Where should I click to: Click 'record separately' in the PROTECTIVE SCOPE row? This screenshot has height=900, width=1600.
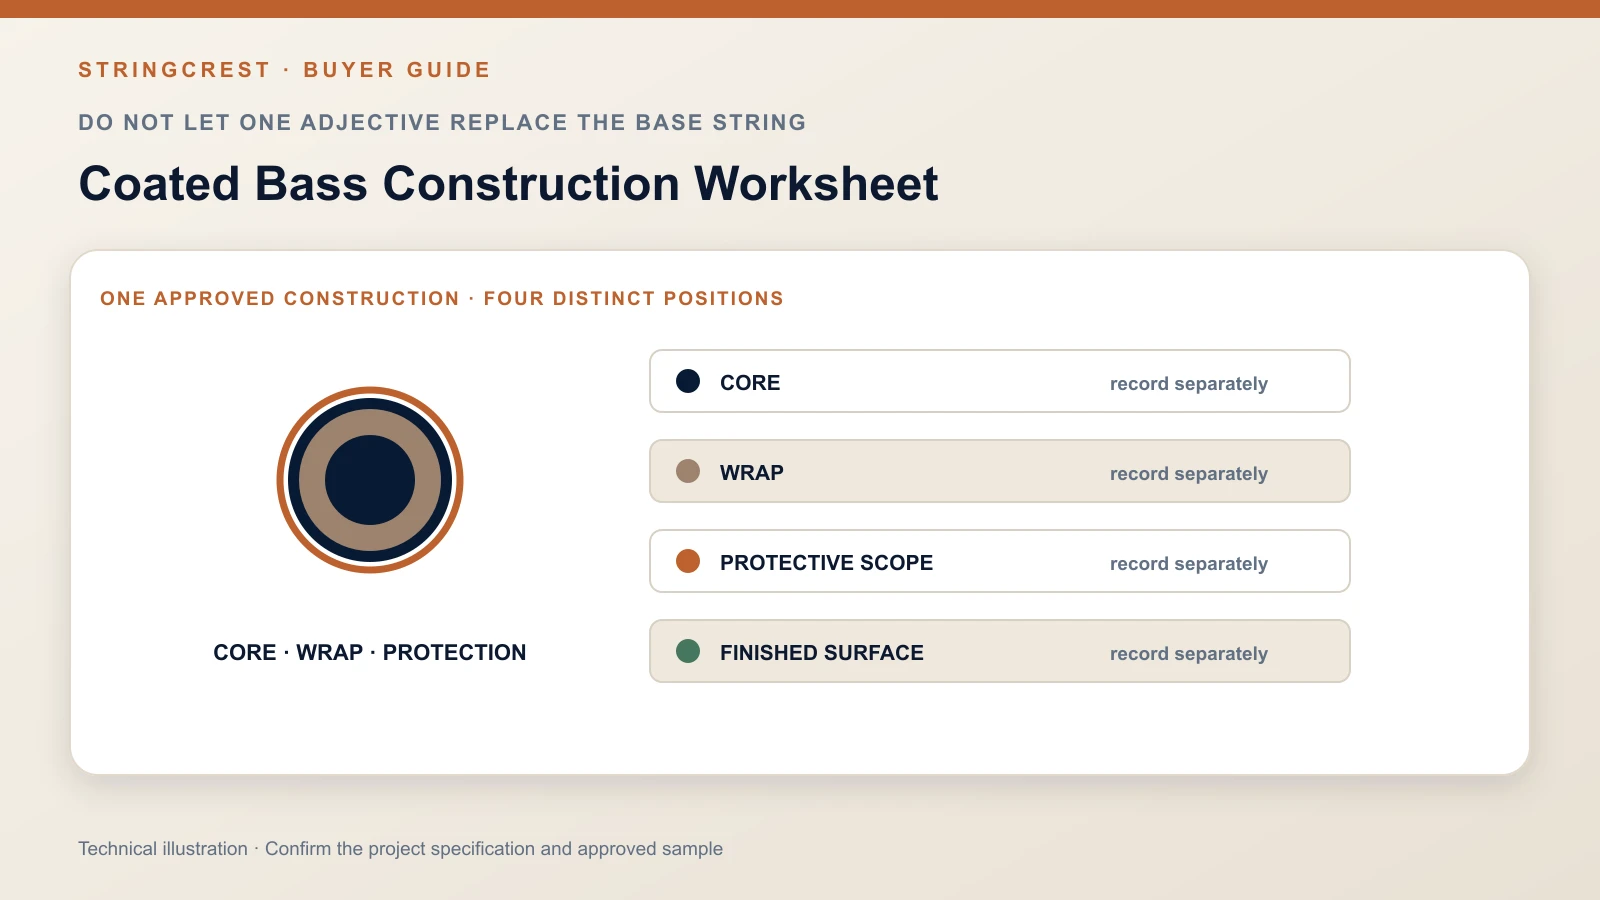coord(1189,564)
